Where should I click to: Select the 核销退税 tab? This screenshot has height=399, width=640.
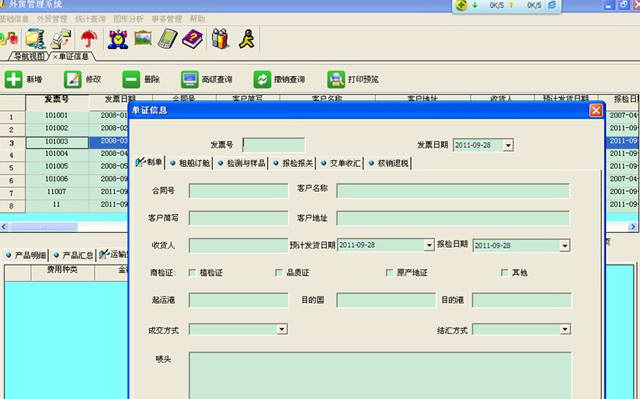click(x=389, y=163)
